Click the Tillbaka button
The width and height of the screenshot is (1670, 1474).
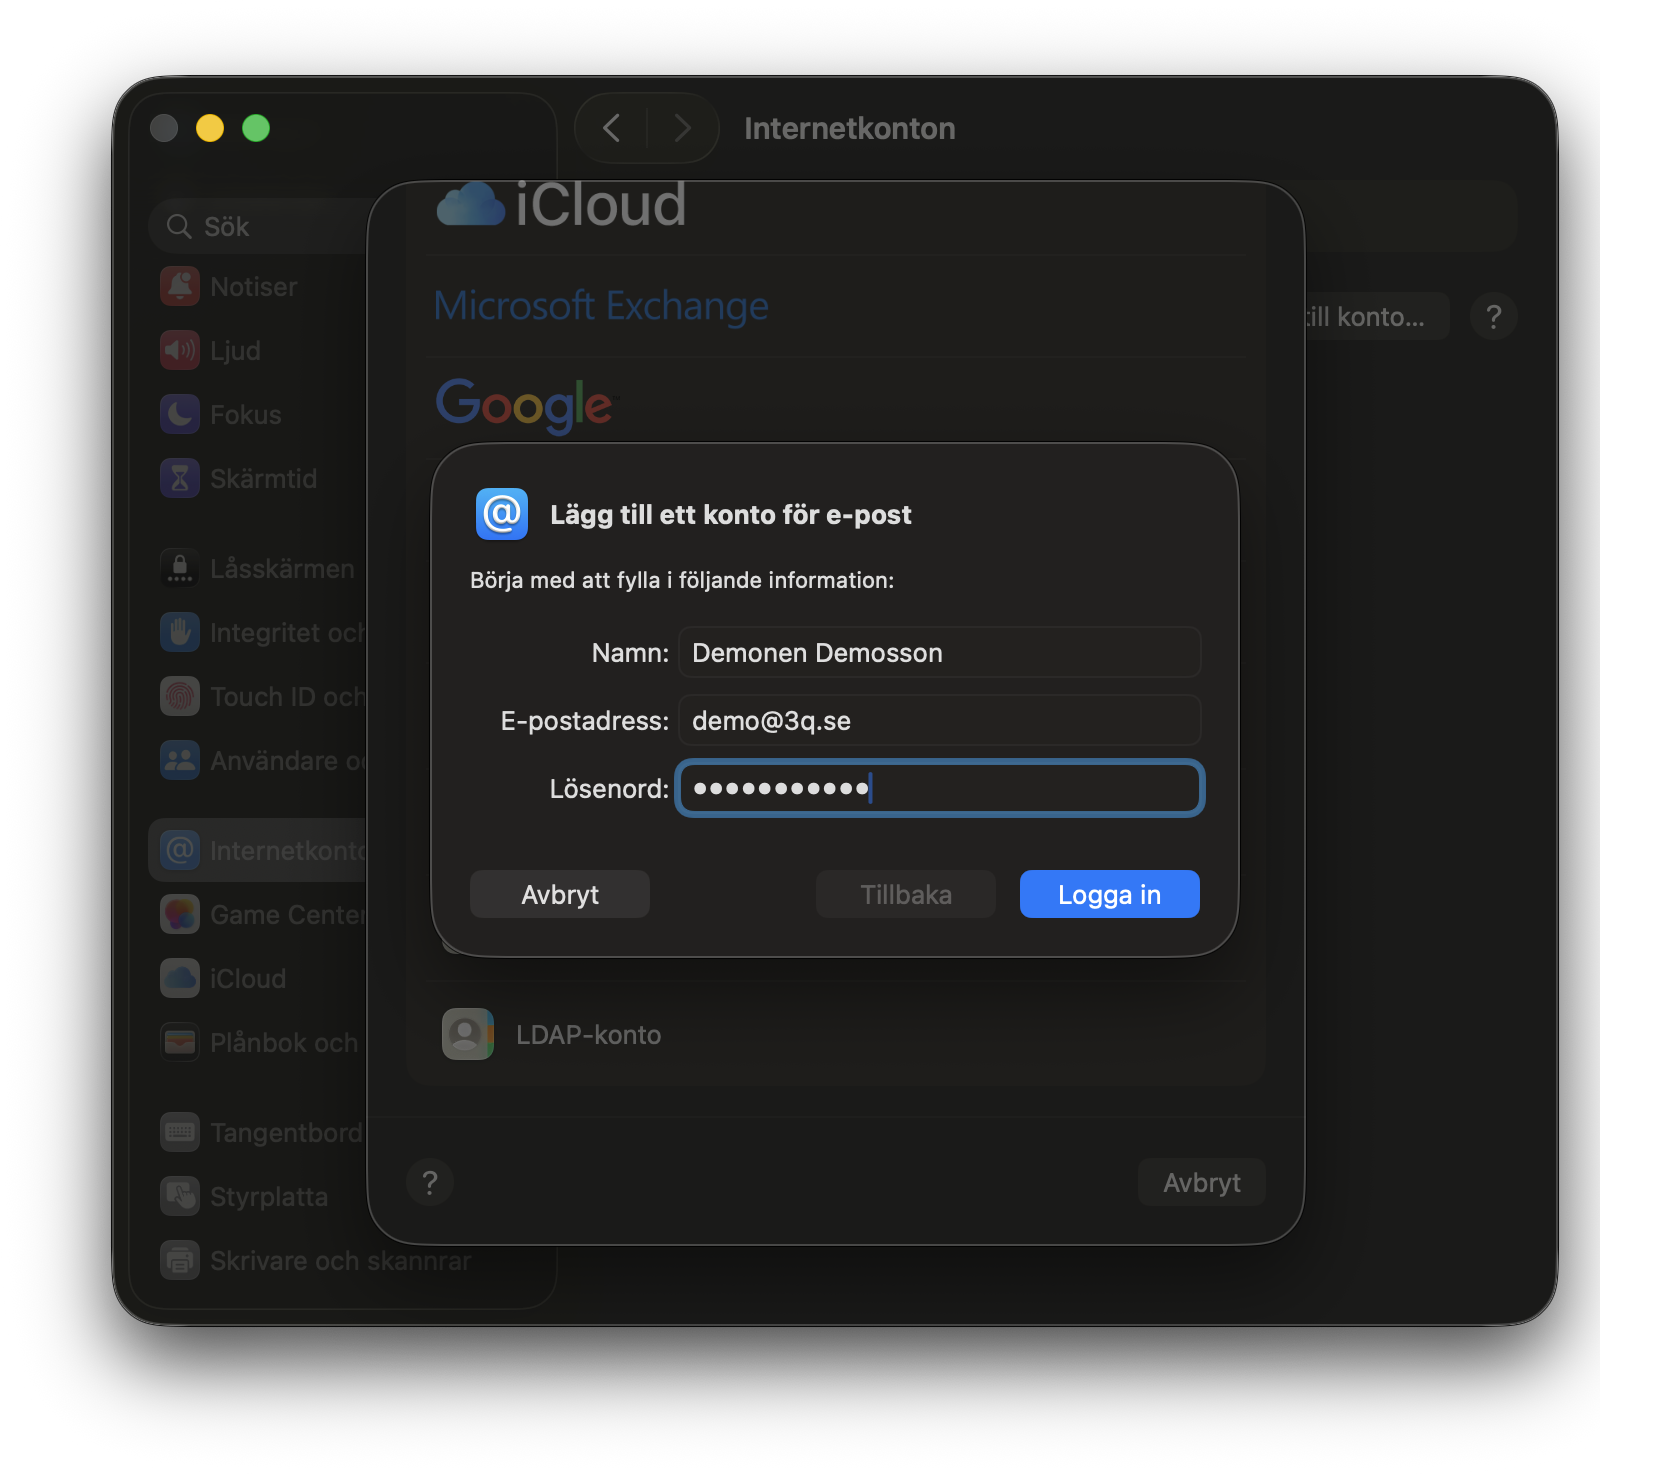click(905, 894)
